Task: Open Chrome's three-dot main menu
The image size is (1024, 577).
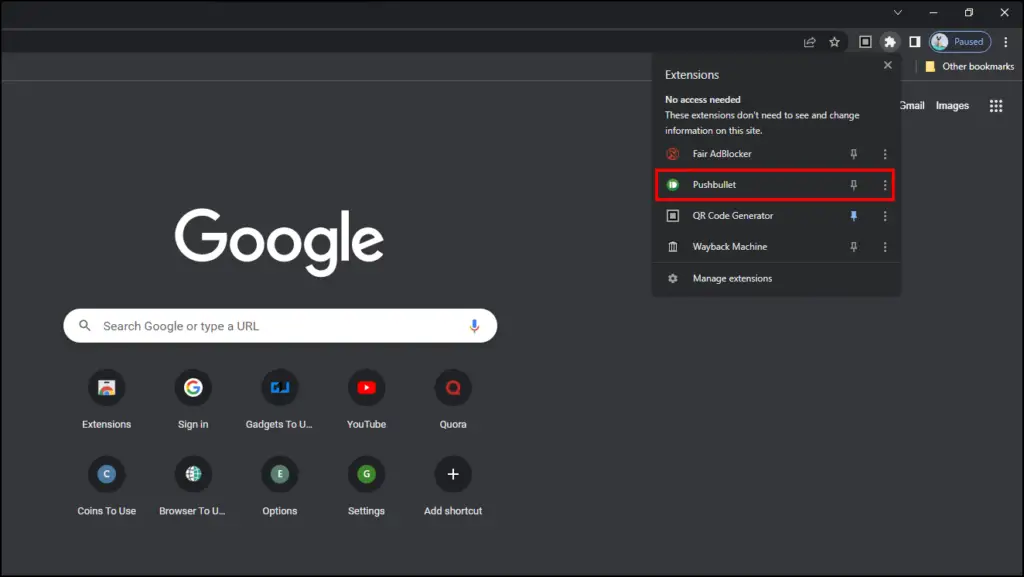Action: coord(1006,42)
